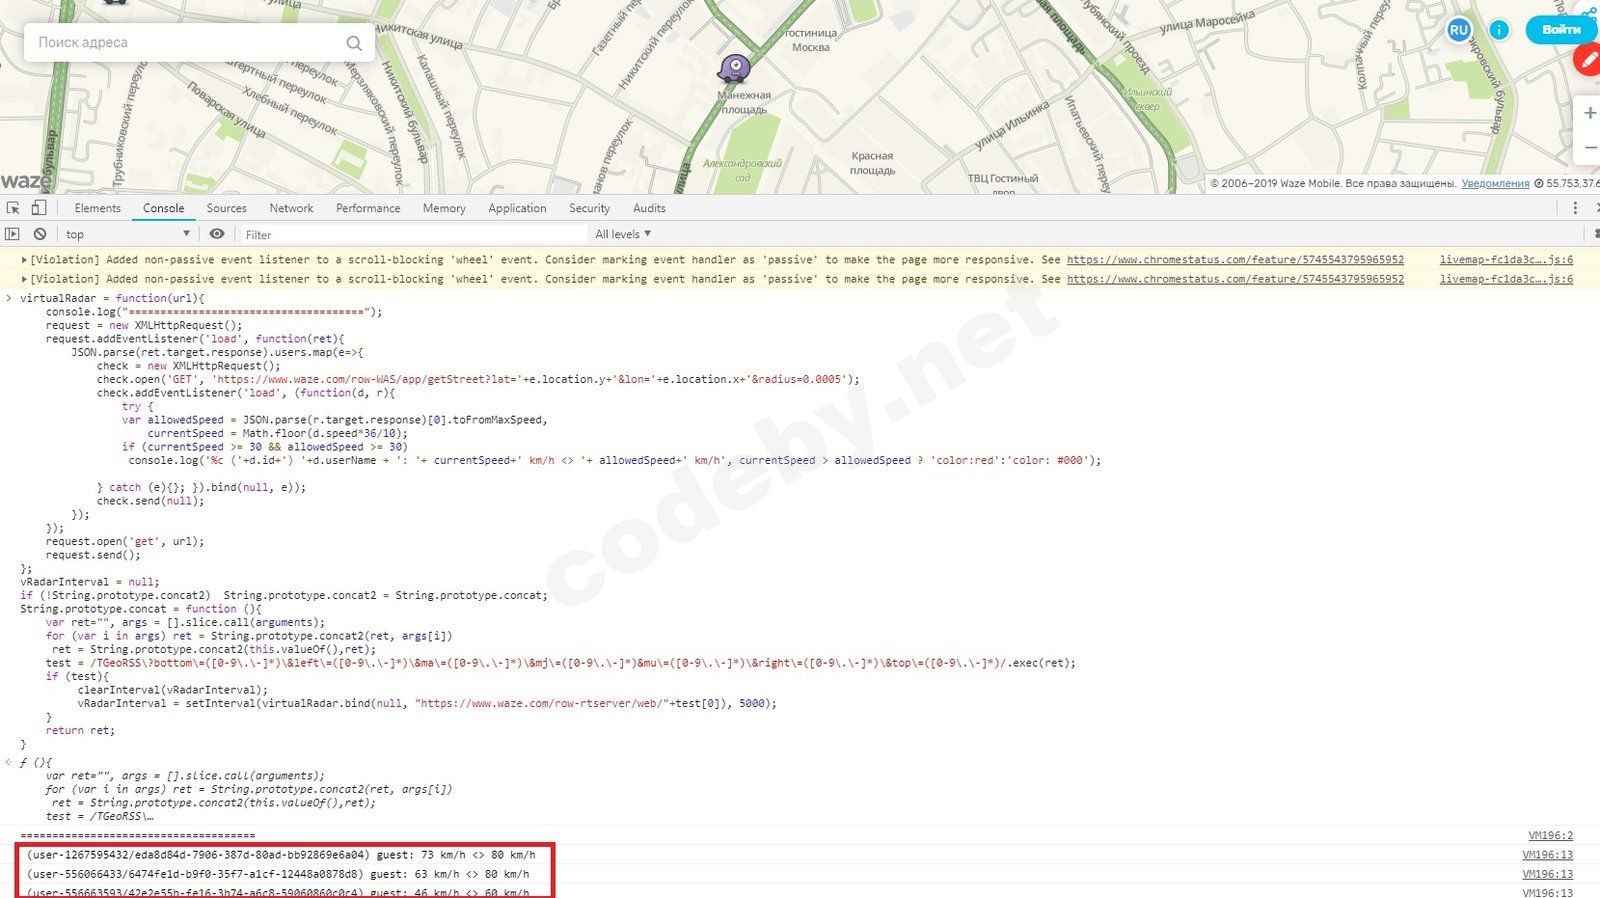Open VM196:13 link for the 63 km/h row

(1547, 874)
